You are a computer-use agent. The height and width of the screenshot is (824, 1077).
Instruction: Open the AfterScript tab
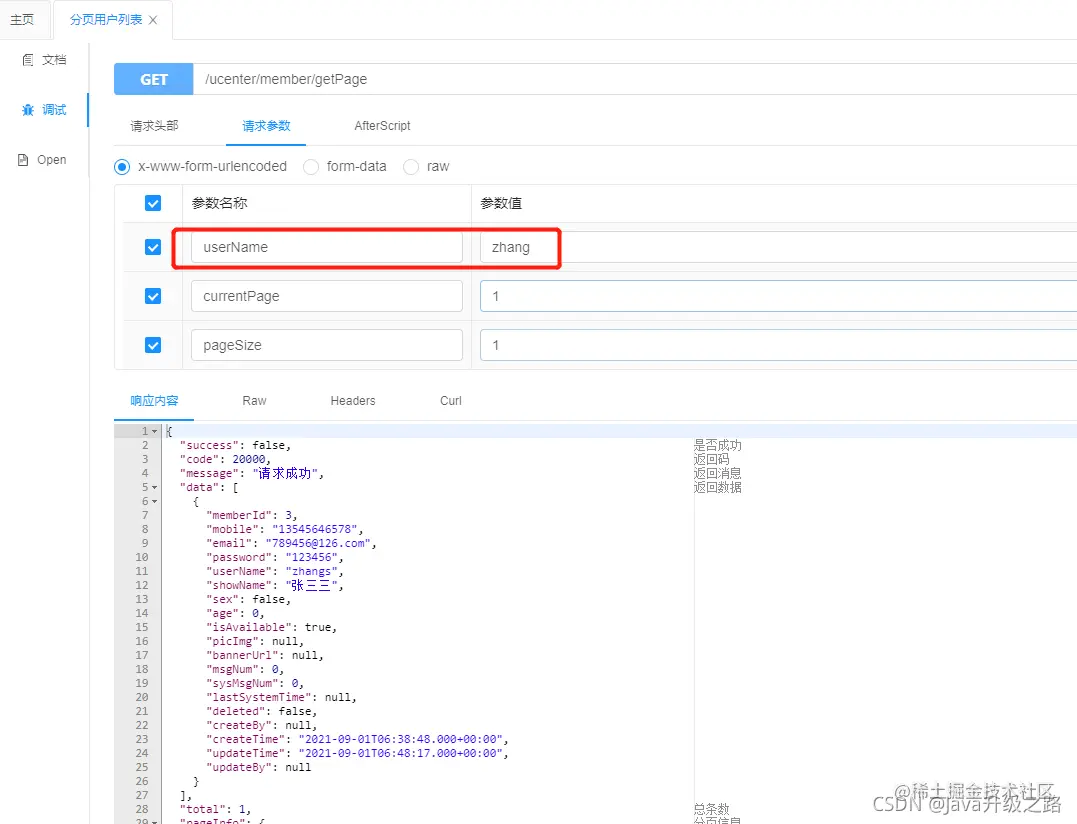point(382,126)
